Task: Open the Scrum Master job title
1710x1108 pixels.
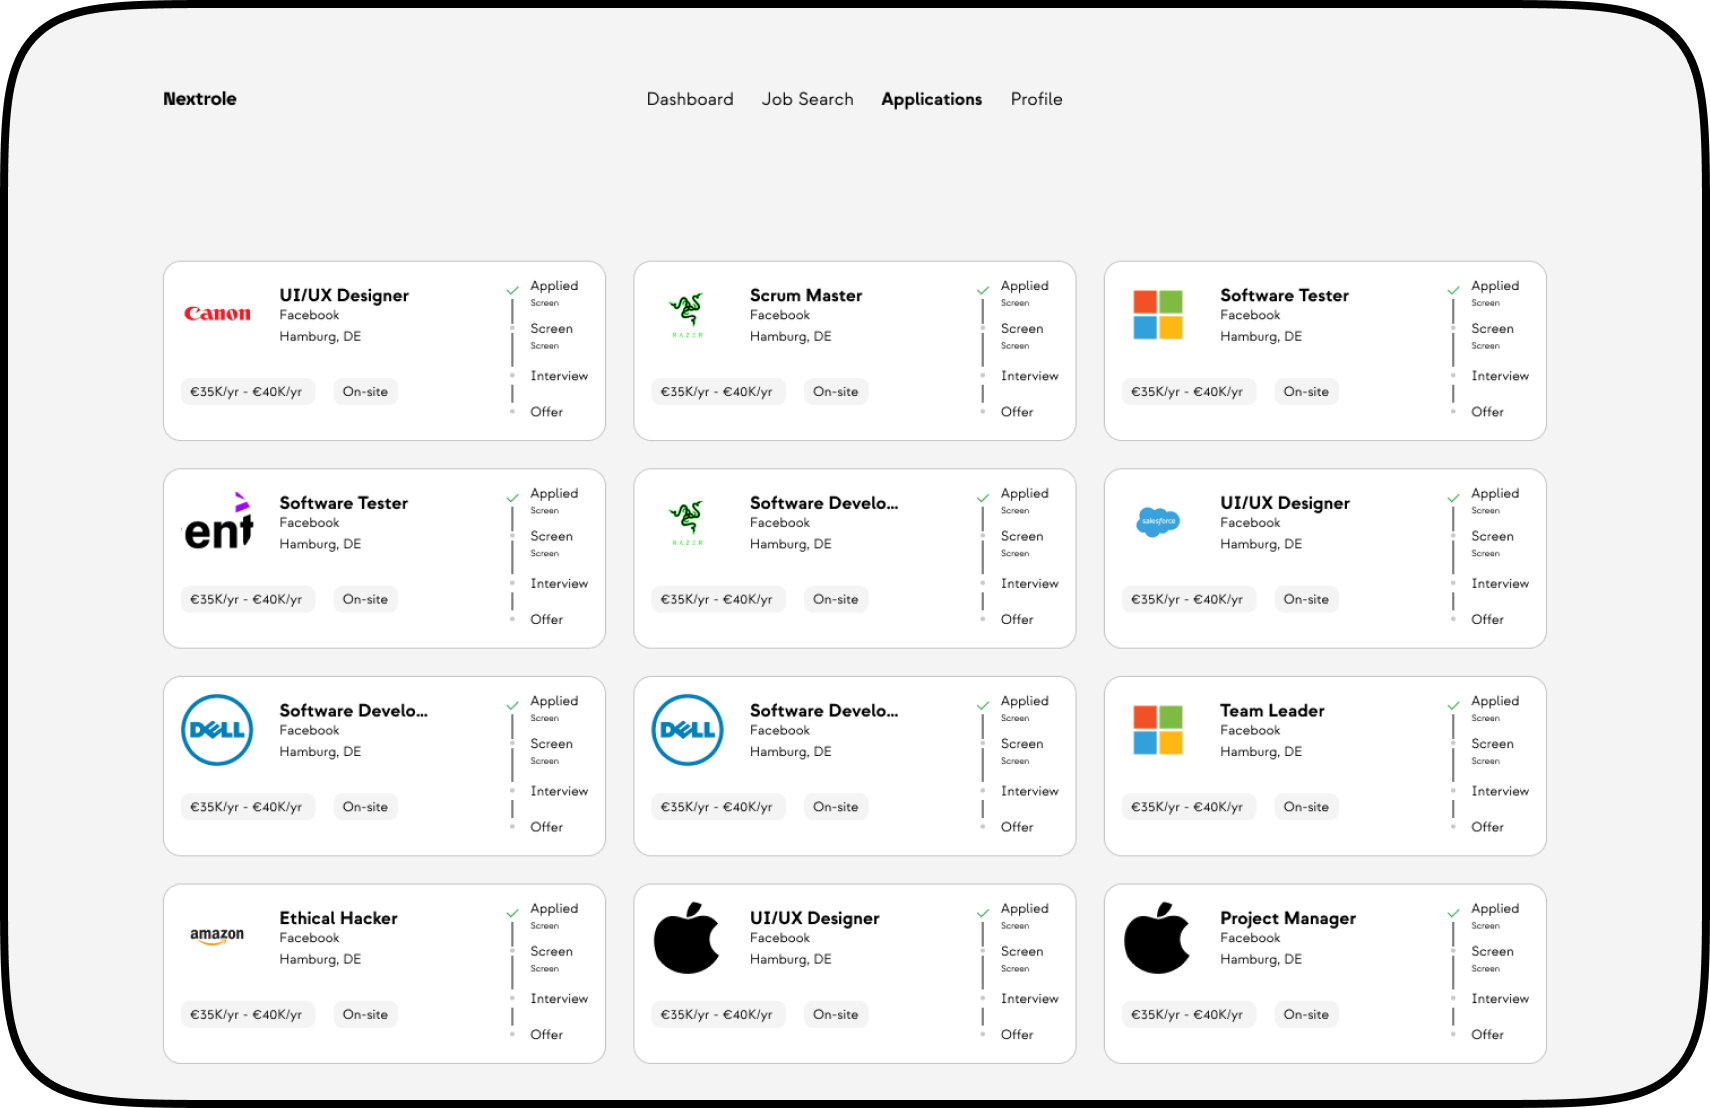Action: [x=805, y=295]
